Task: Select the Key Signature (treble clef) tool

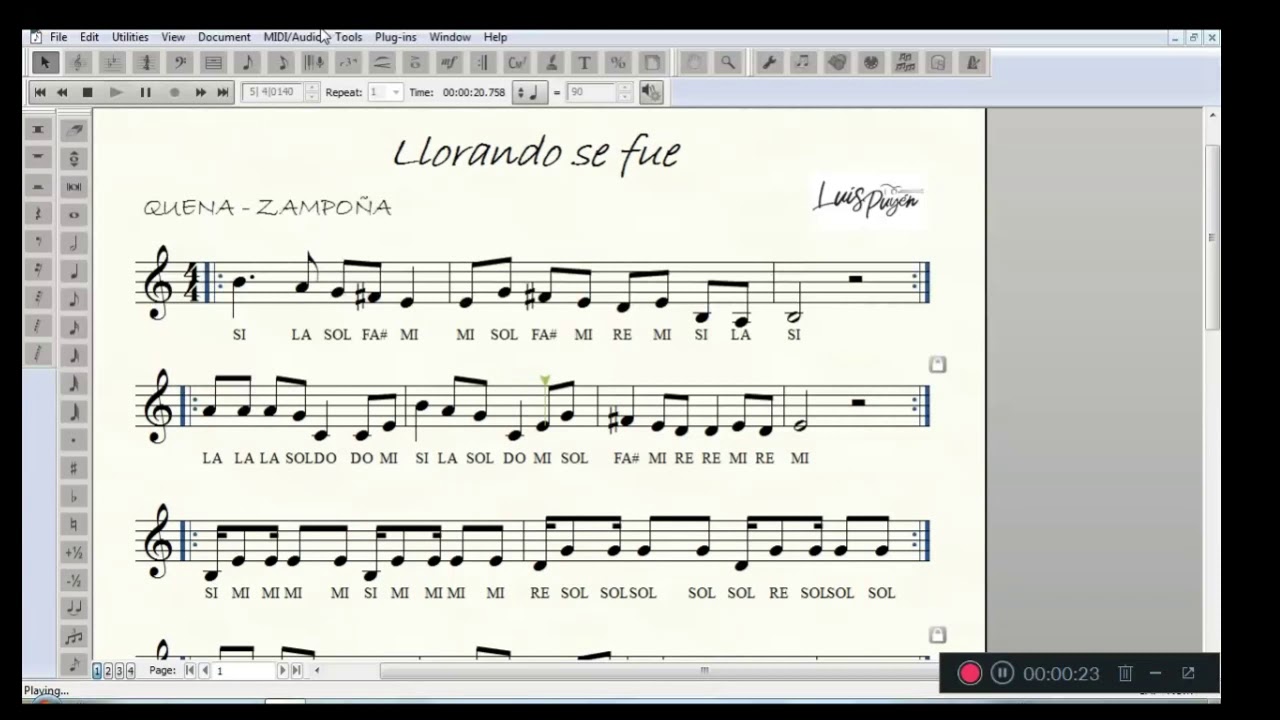Action: coord(79,63)
